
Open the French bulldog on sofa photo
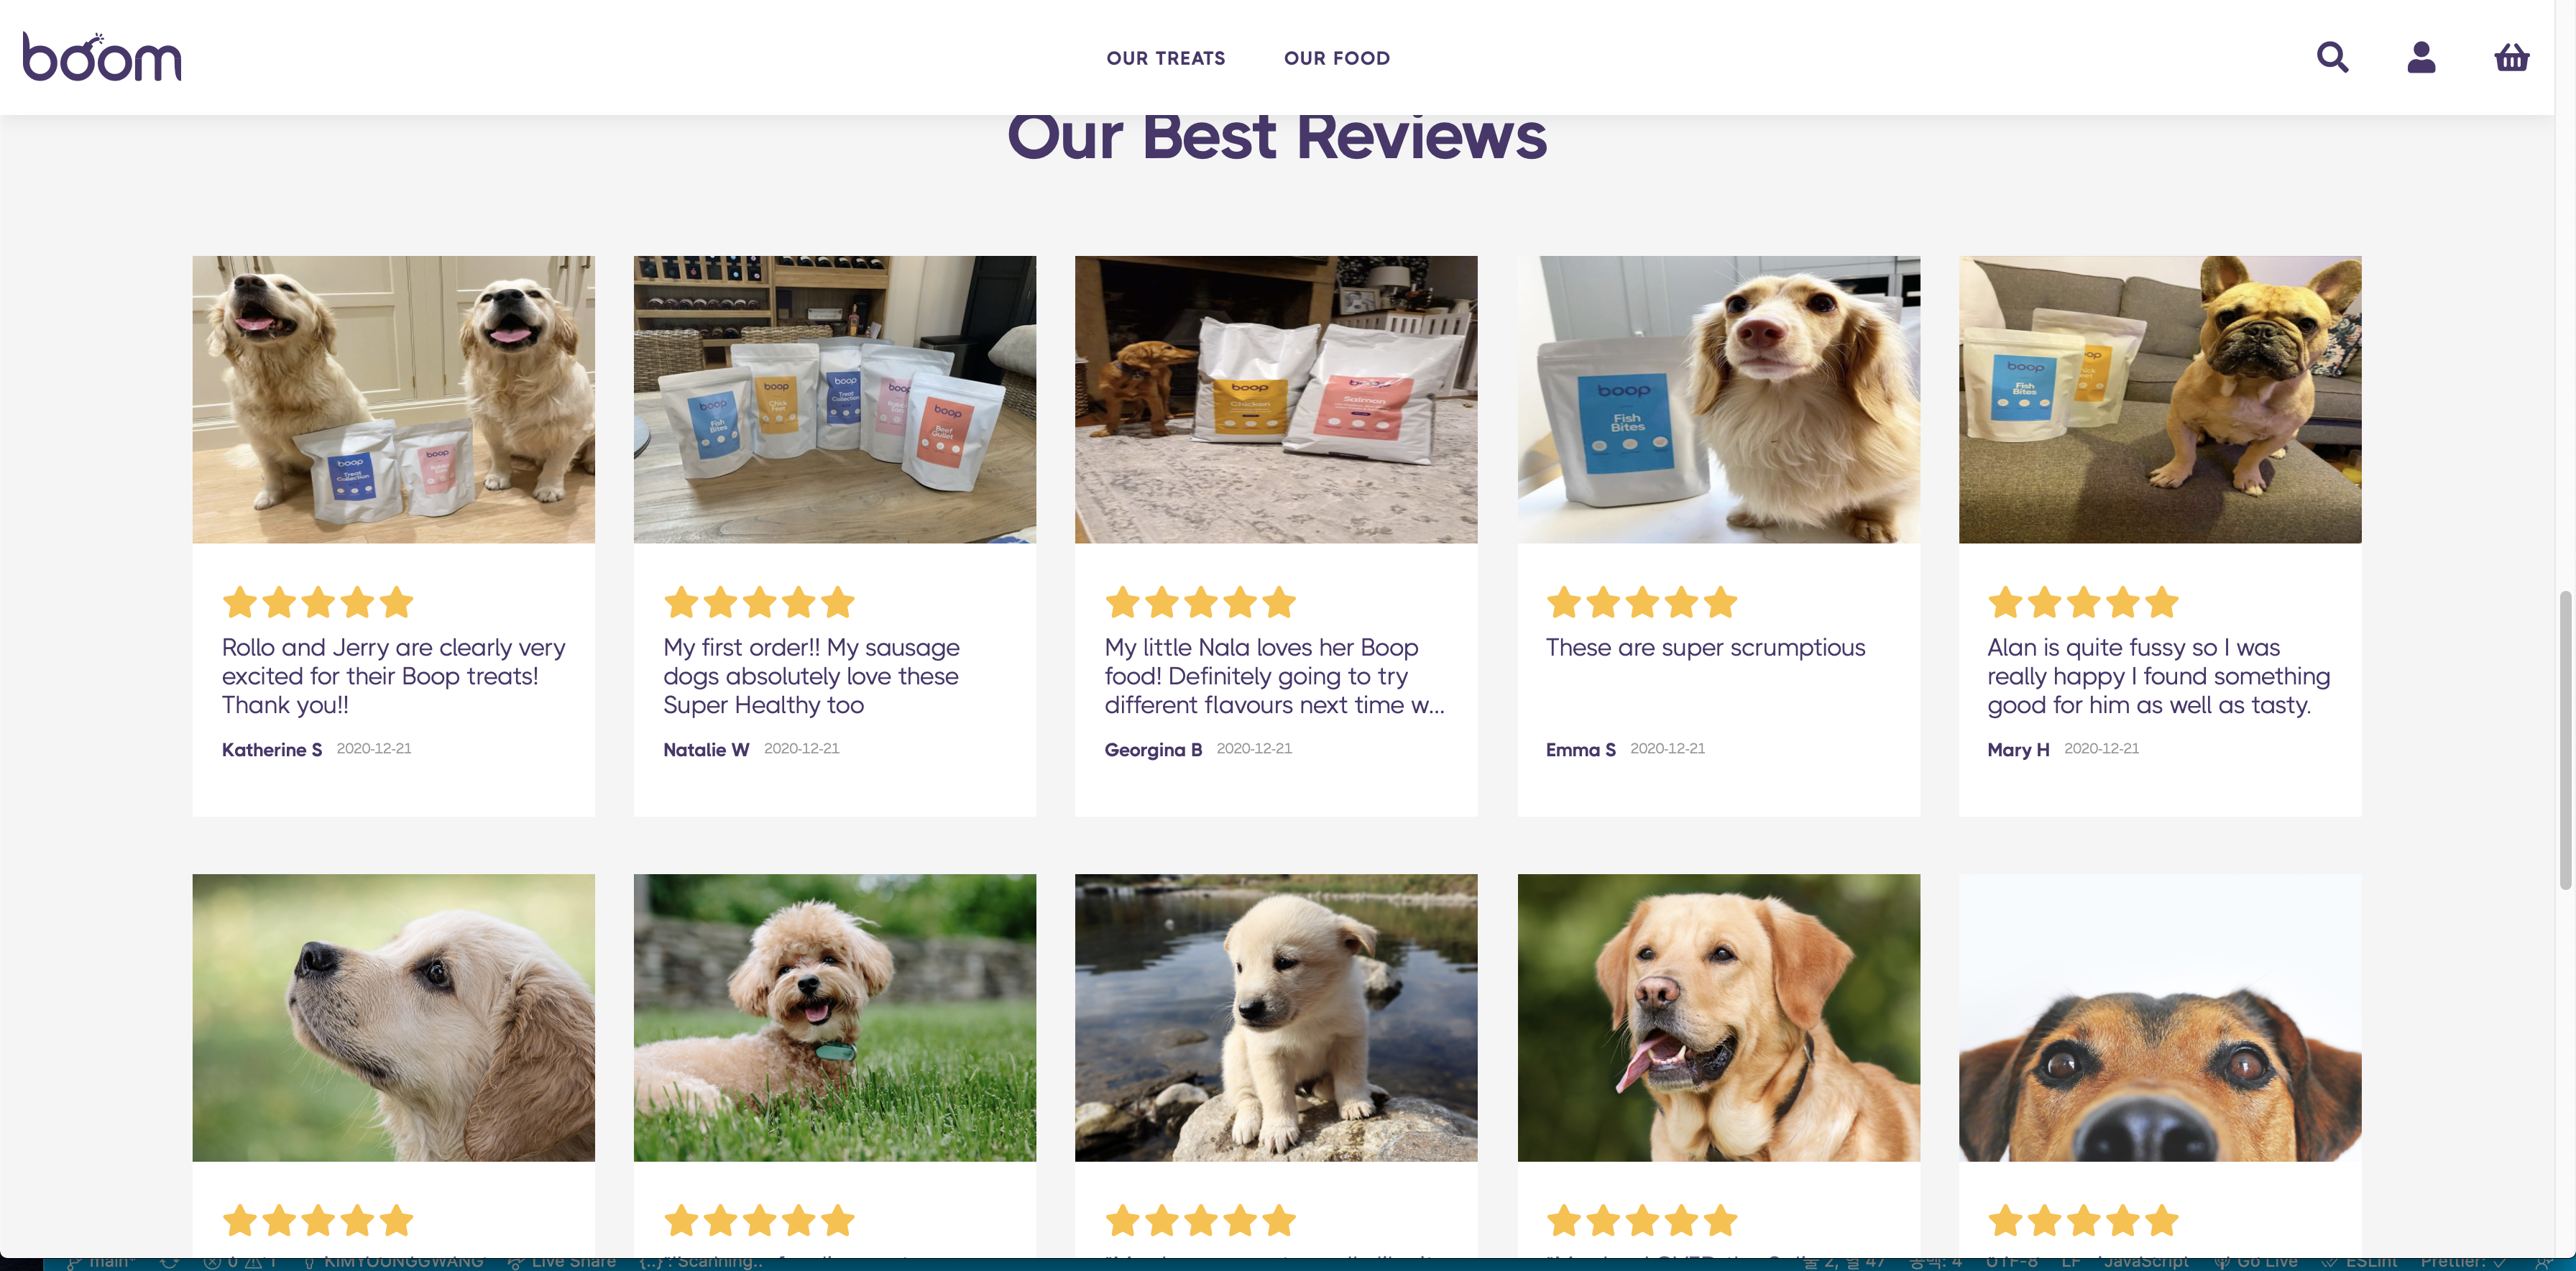tap(2160, 399)
